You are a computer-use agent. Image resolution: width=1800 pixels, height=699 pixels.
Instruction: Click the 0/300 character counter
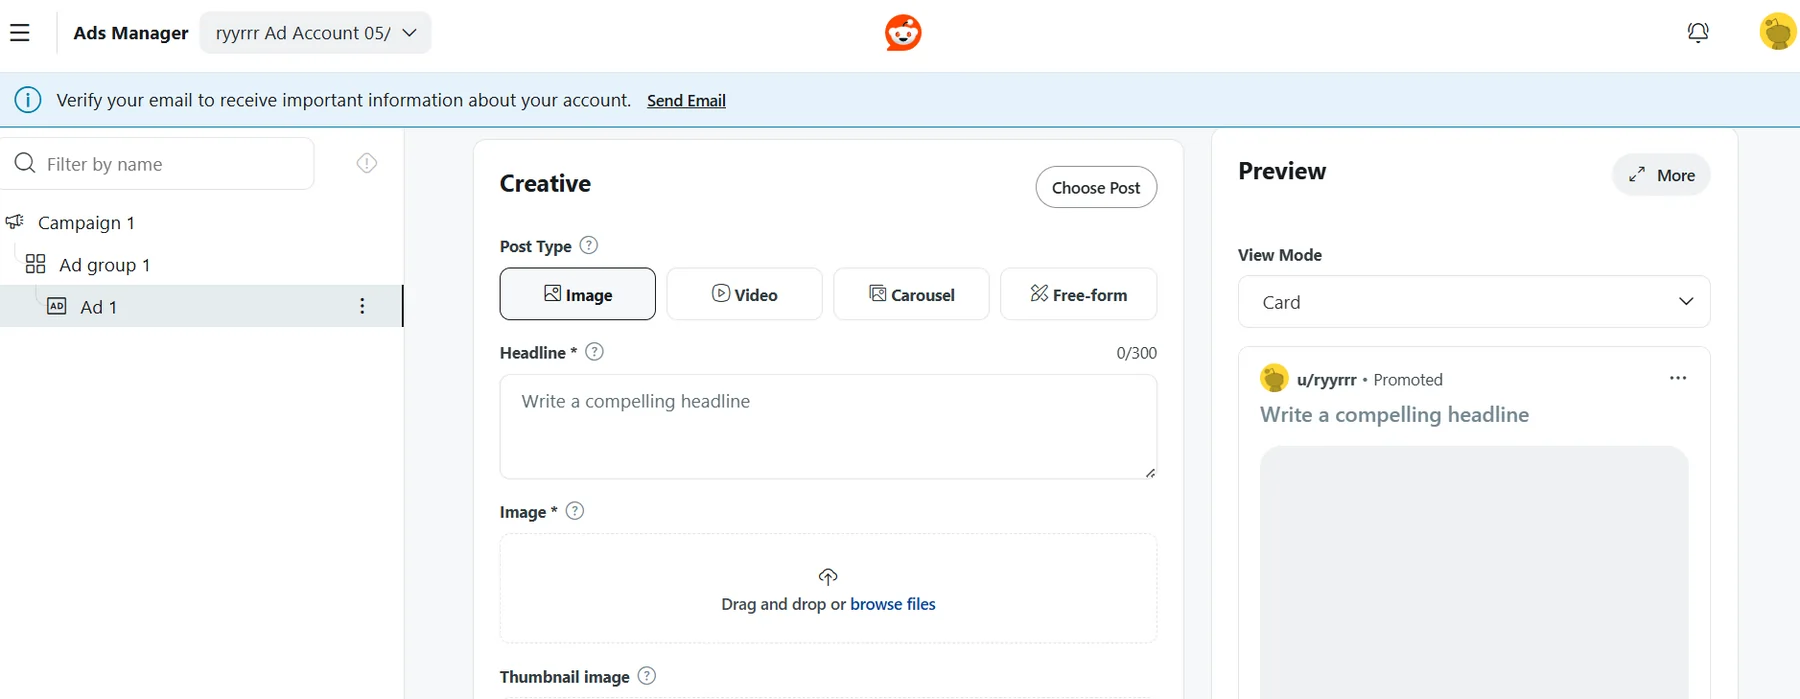point(1136,353)
